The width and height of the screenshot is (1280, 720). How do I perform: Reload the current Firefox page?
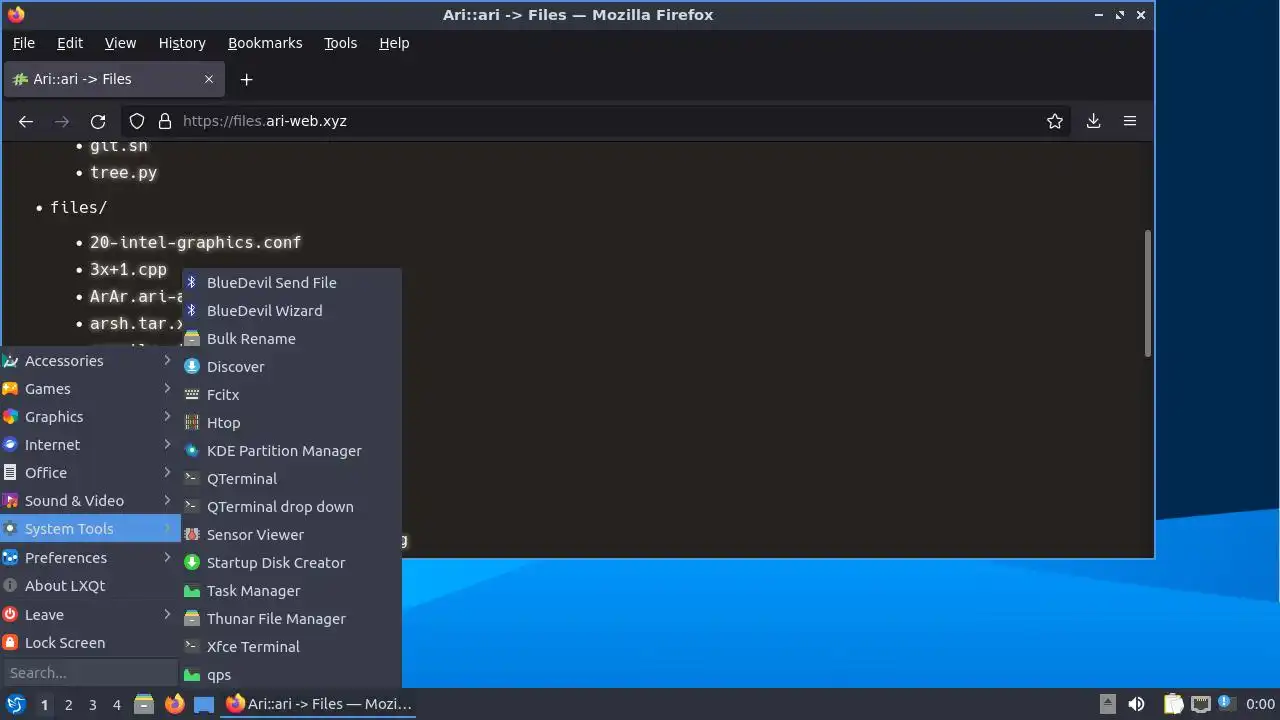tap(98, 121)
